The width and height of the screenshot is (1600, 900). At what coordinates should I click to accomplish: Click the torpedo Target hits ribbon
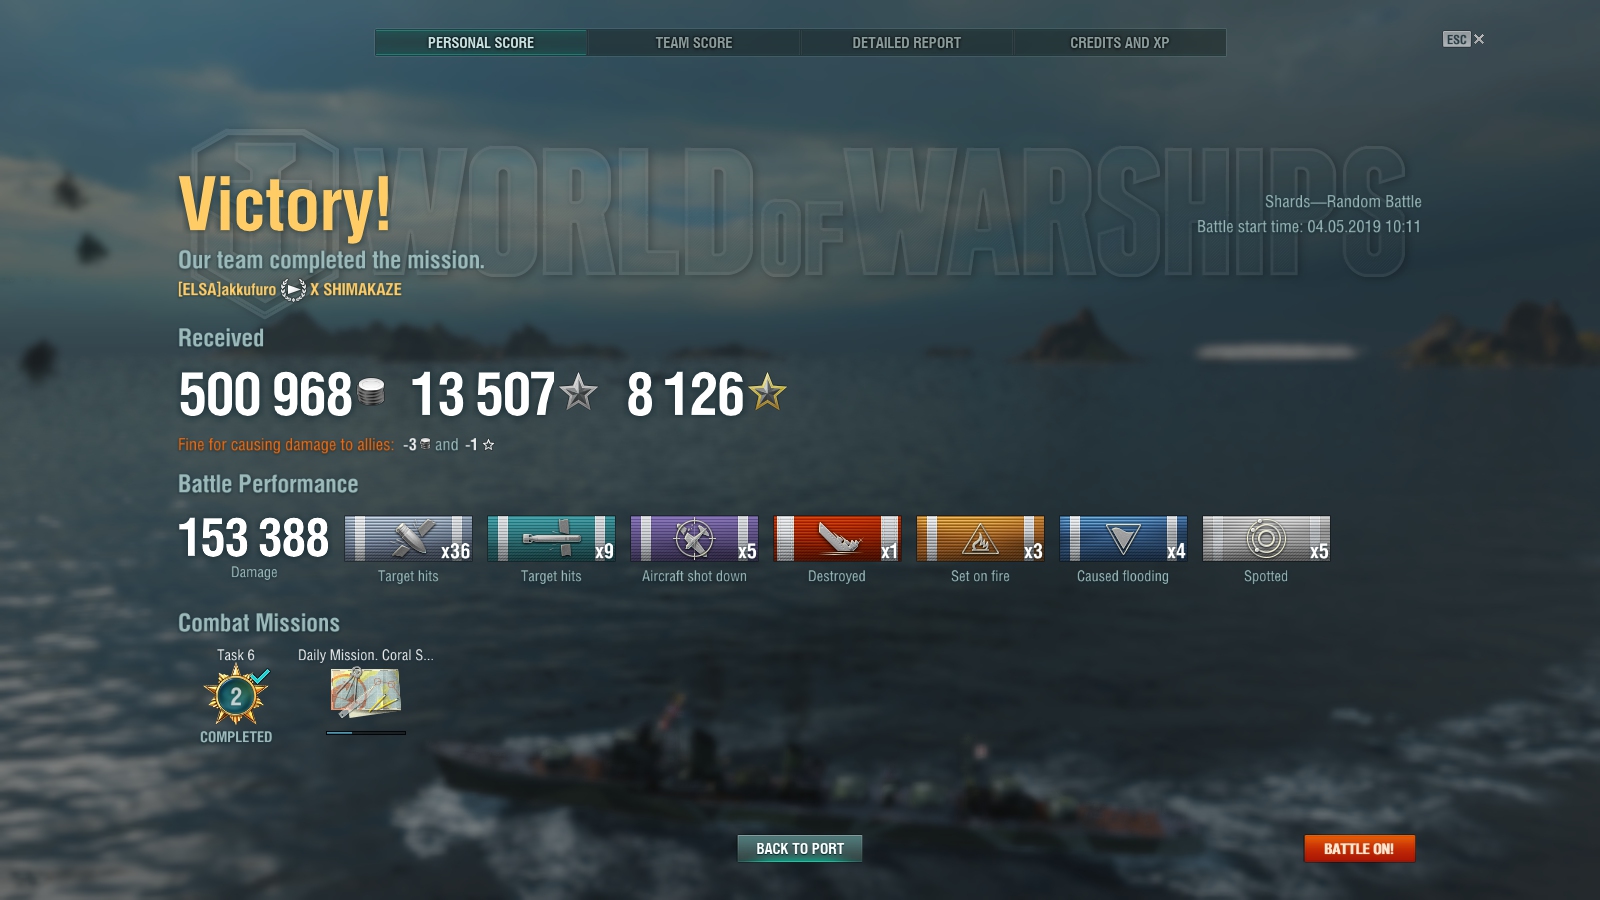pyautogui.click(x=551, y=538)
